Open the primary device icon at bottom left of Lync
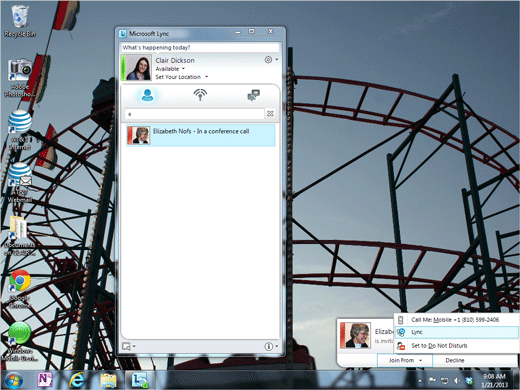520x390 pixels. [x=126, y=346]
